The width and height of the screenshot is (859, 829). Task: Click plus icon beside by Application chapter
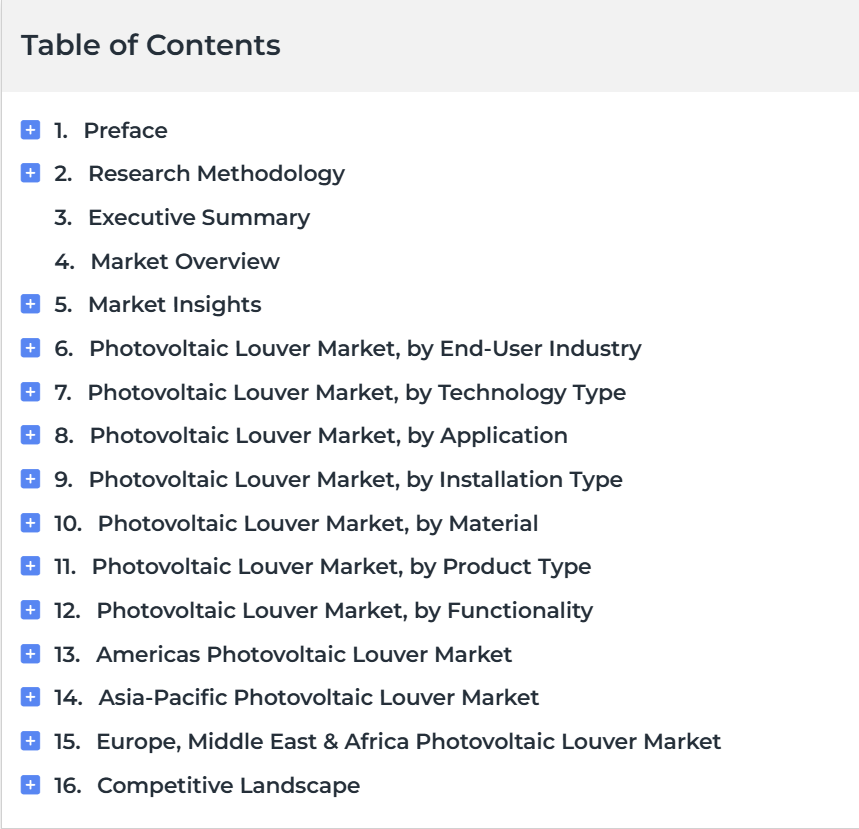pos(30,435)
